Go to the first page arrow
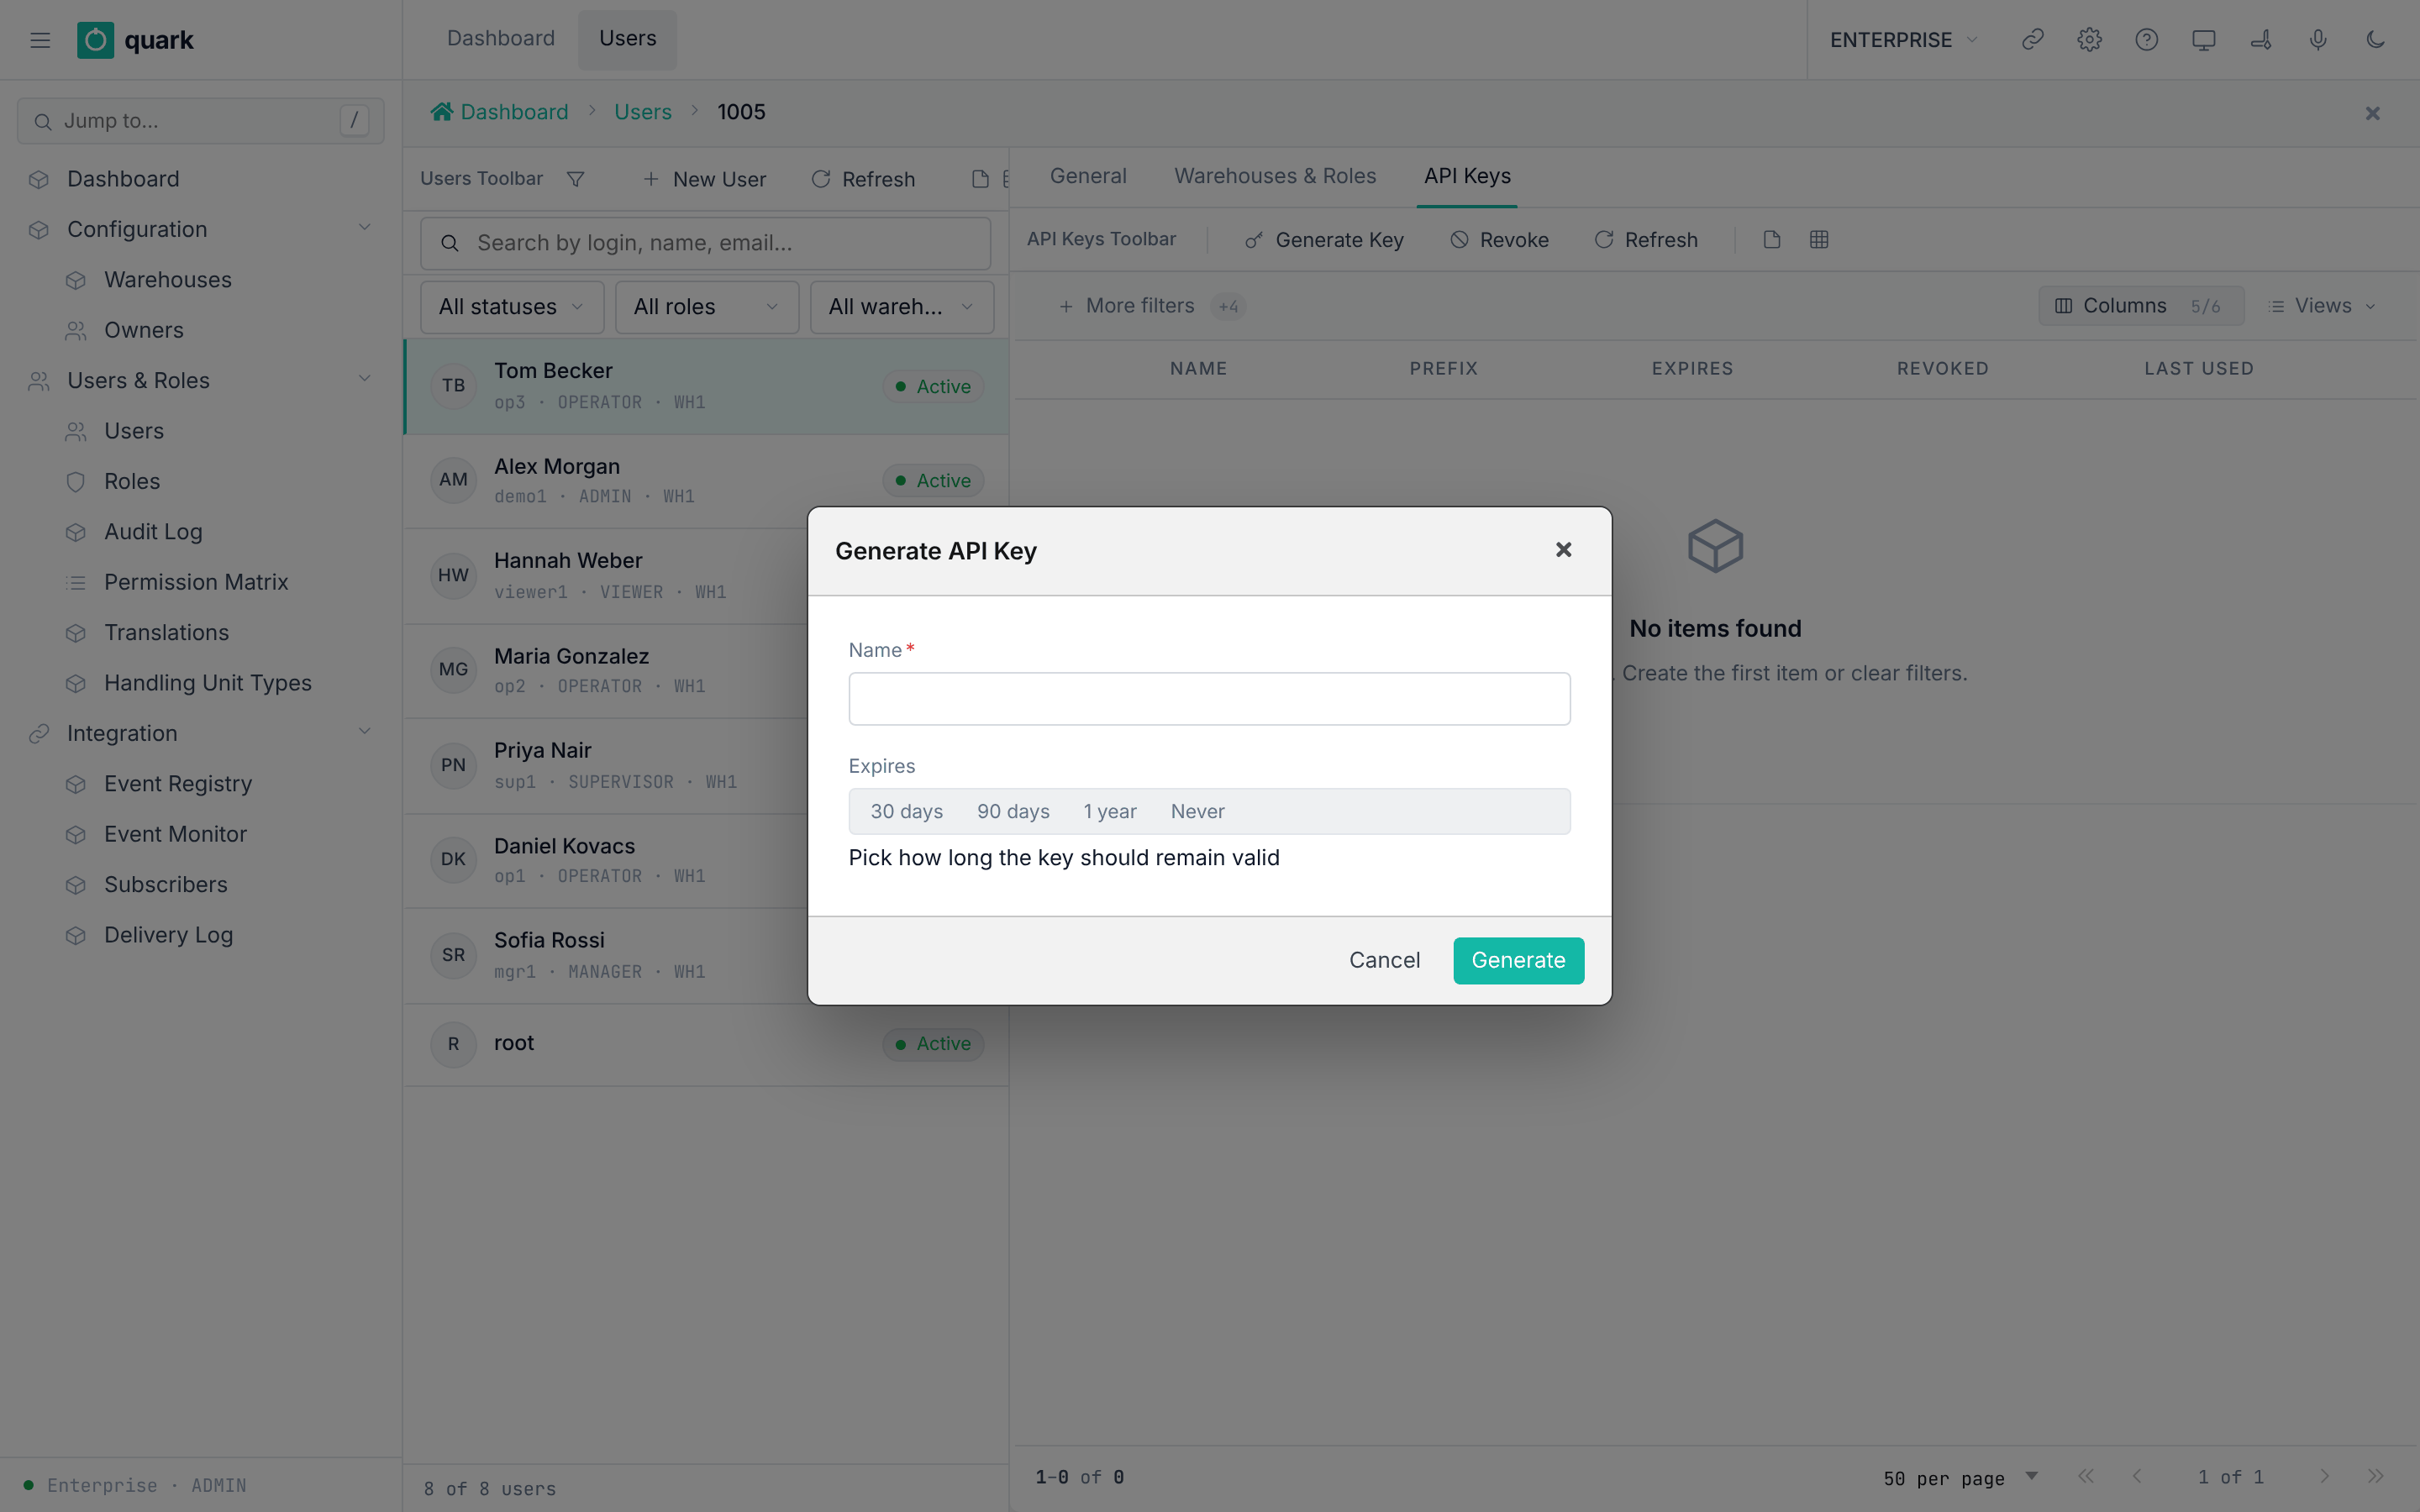2420x1512 pixels. click(2085, 1476)
